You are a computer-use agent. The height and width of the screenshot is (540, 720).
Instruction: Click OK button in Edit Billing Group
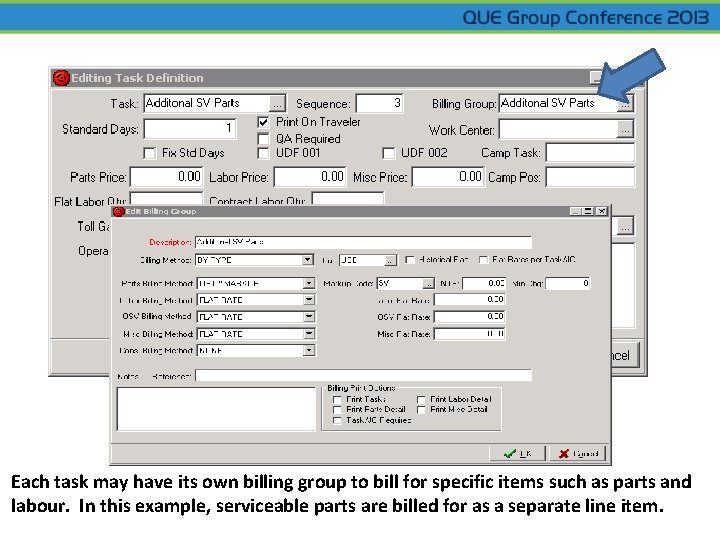coord(517,454)
